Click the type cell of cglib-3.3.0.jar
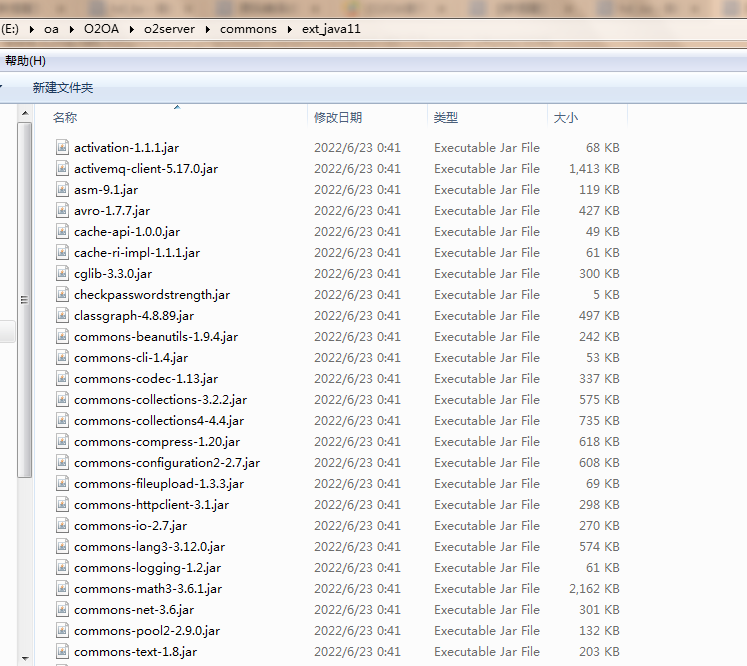 (487, 273)
